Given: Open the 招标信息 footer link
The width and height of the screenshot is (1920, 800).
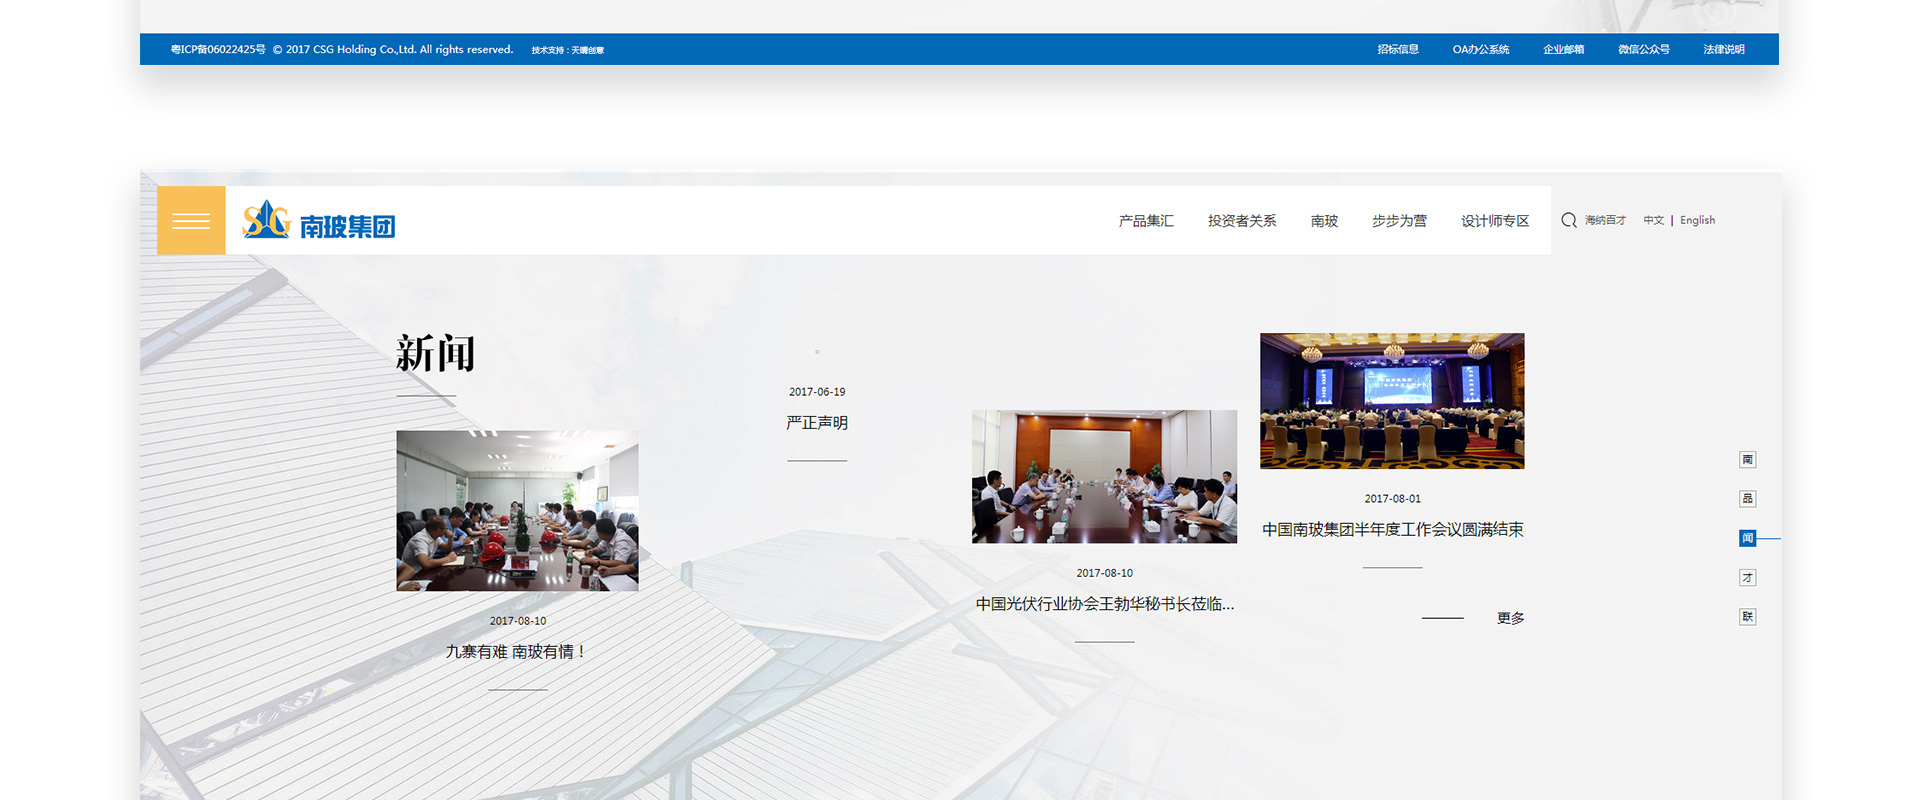Looking at the screenshot, I should point(1397,49).
